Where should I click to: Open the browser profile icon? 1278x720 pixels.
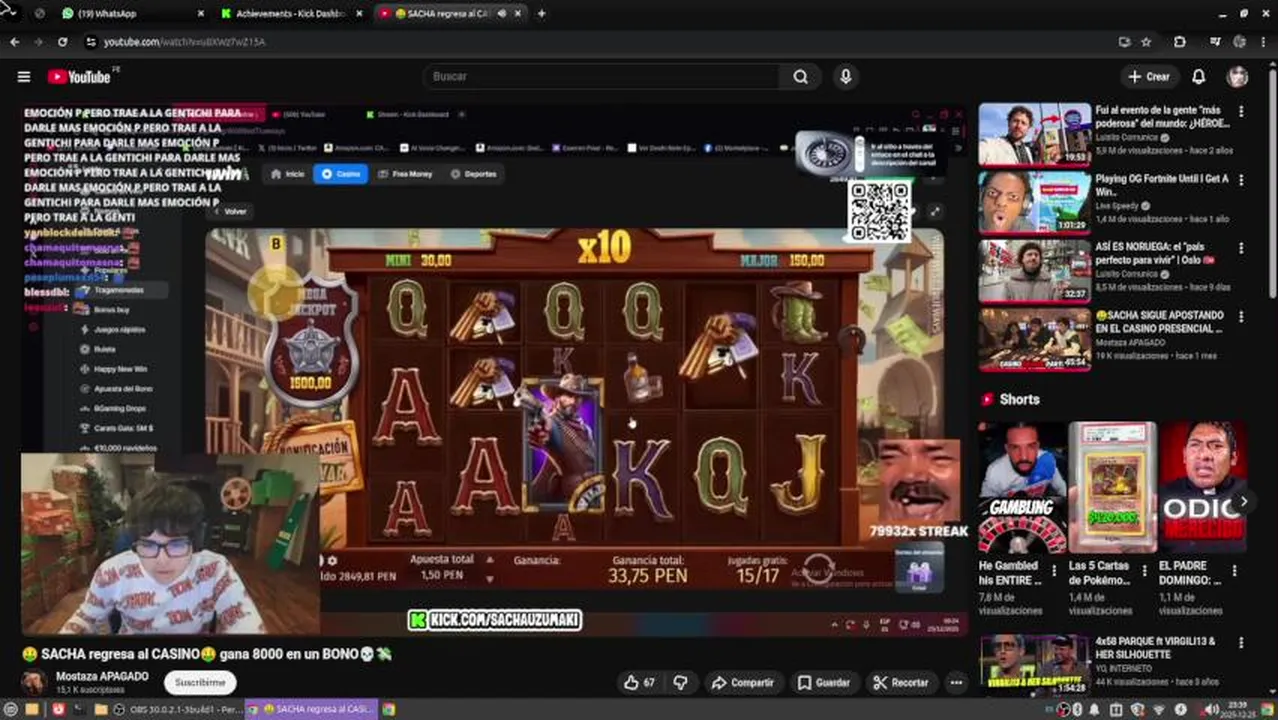(x=1240, y=42)
